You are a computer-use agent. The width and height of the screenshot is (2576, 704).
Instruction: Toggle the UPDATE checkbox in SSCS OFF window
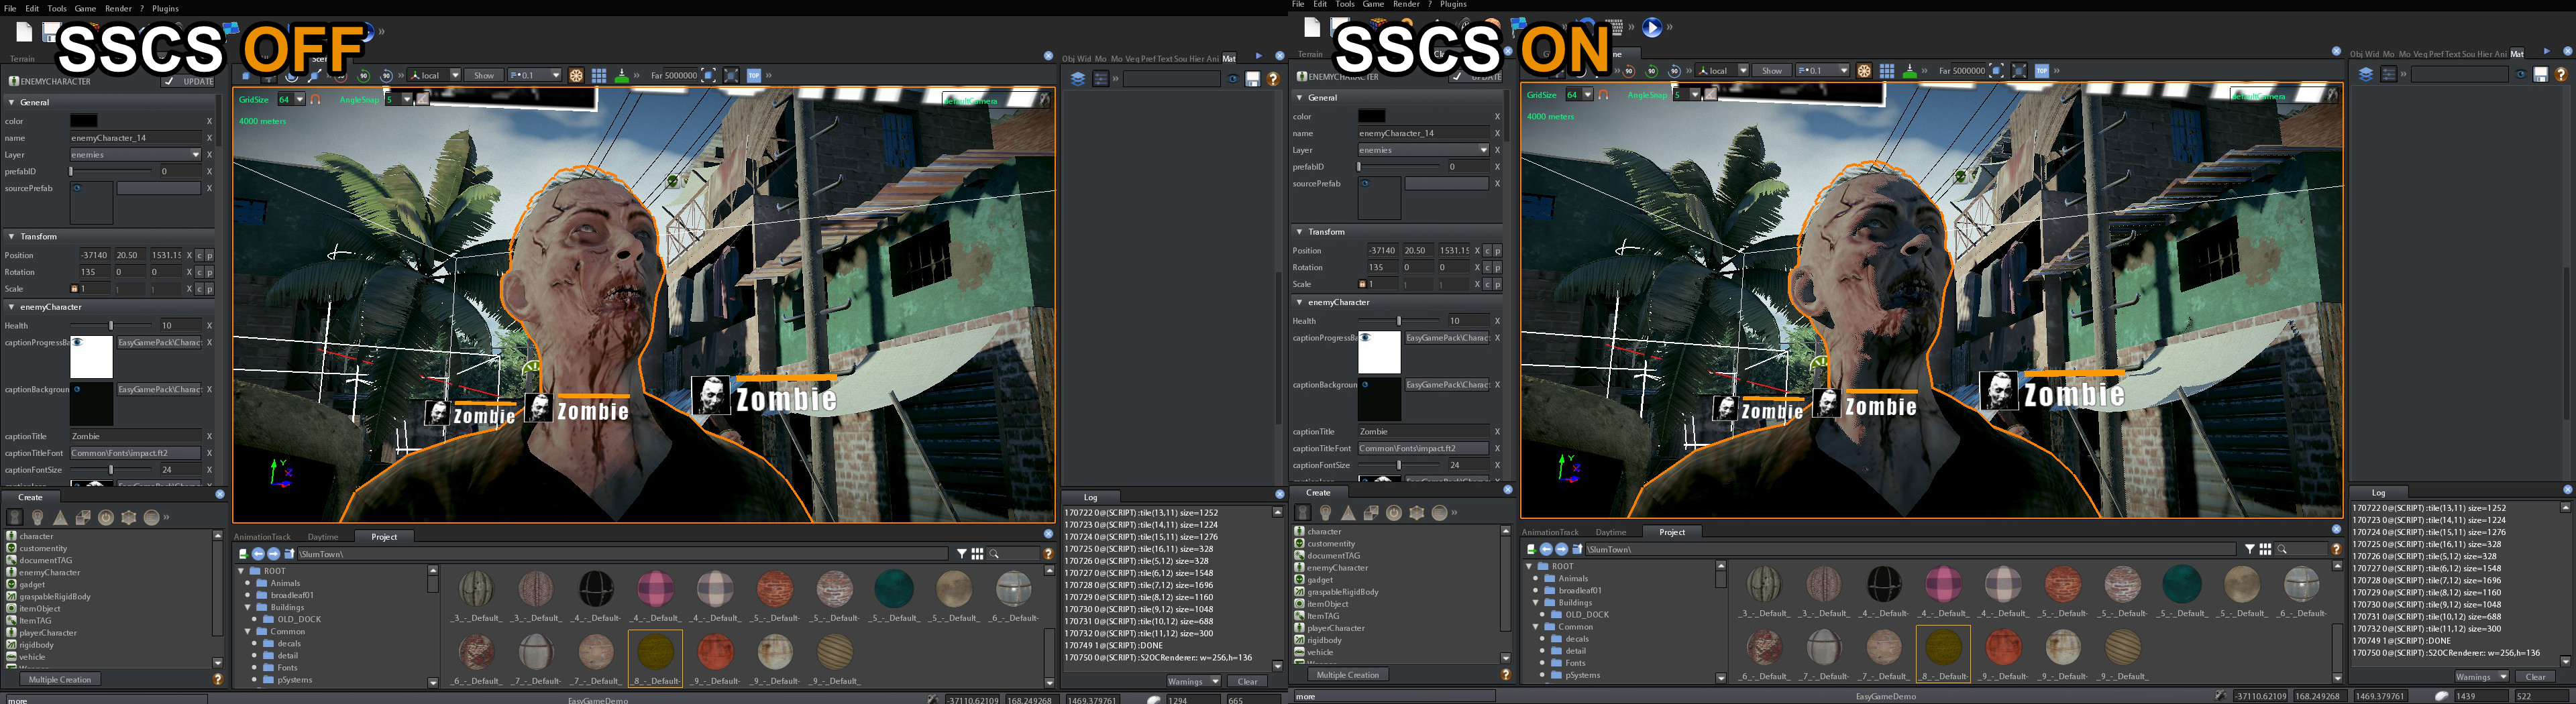tap(169, 81)
